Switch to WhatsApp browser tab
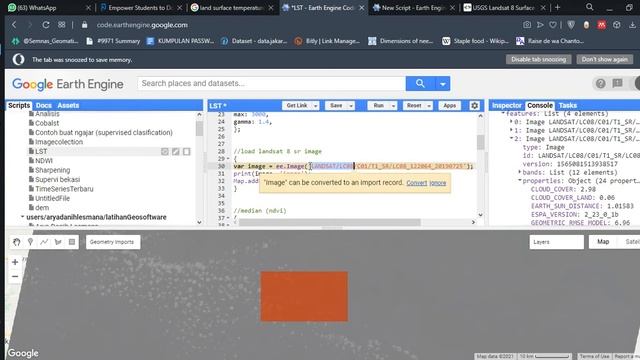 pyautogui.click(x=49, y=7)
